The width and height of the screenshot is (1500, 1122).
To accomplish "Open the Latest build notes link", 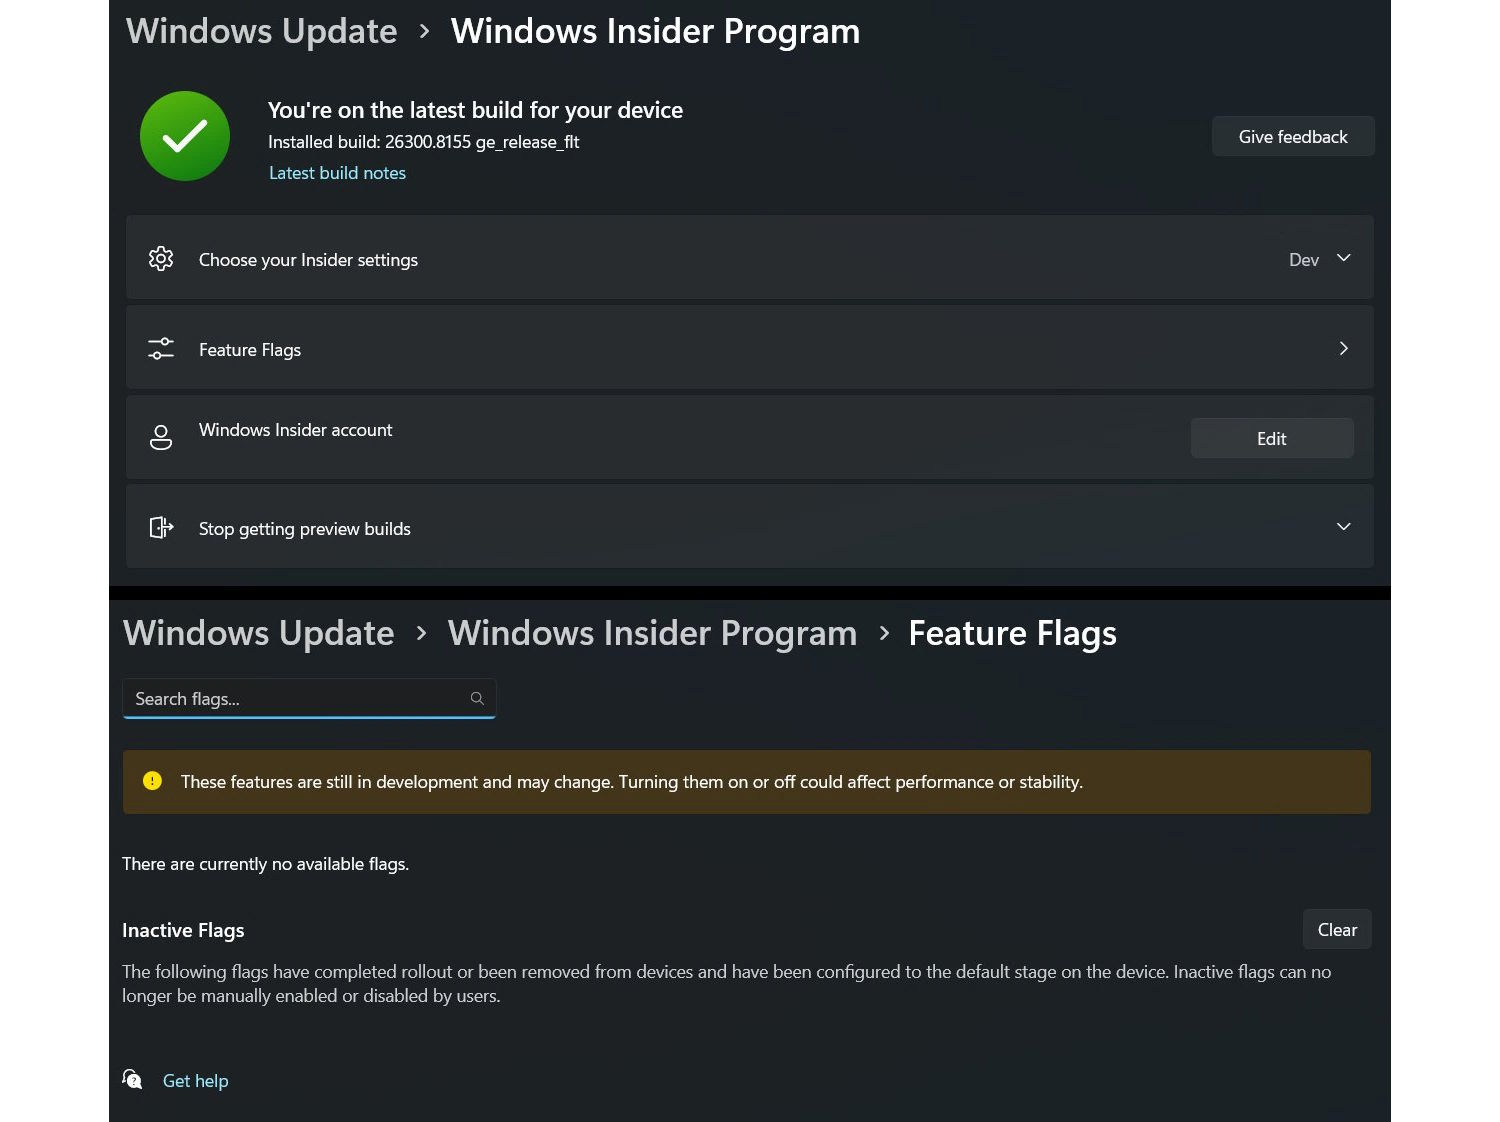I will (x=337, y=173).
